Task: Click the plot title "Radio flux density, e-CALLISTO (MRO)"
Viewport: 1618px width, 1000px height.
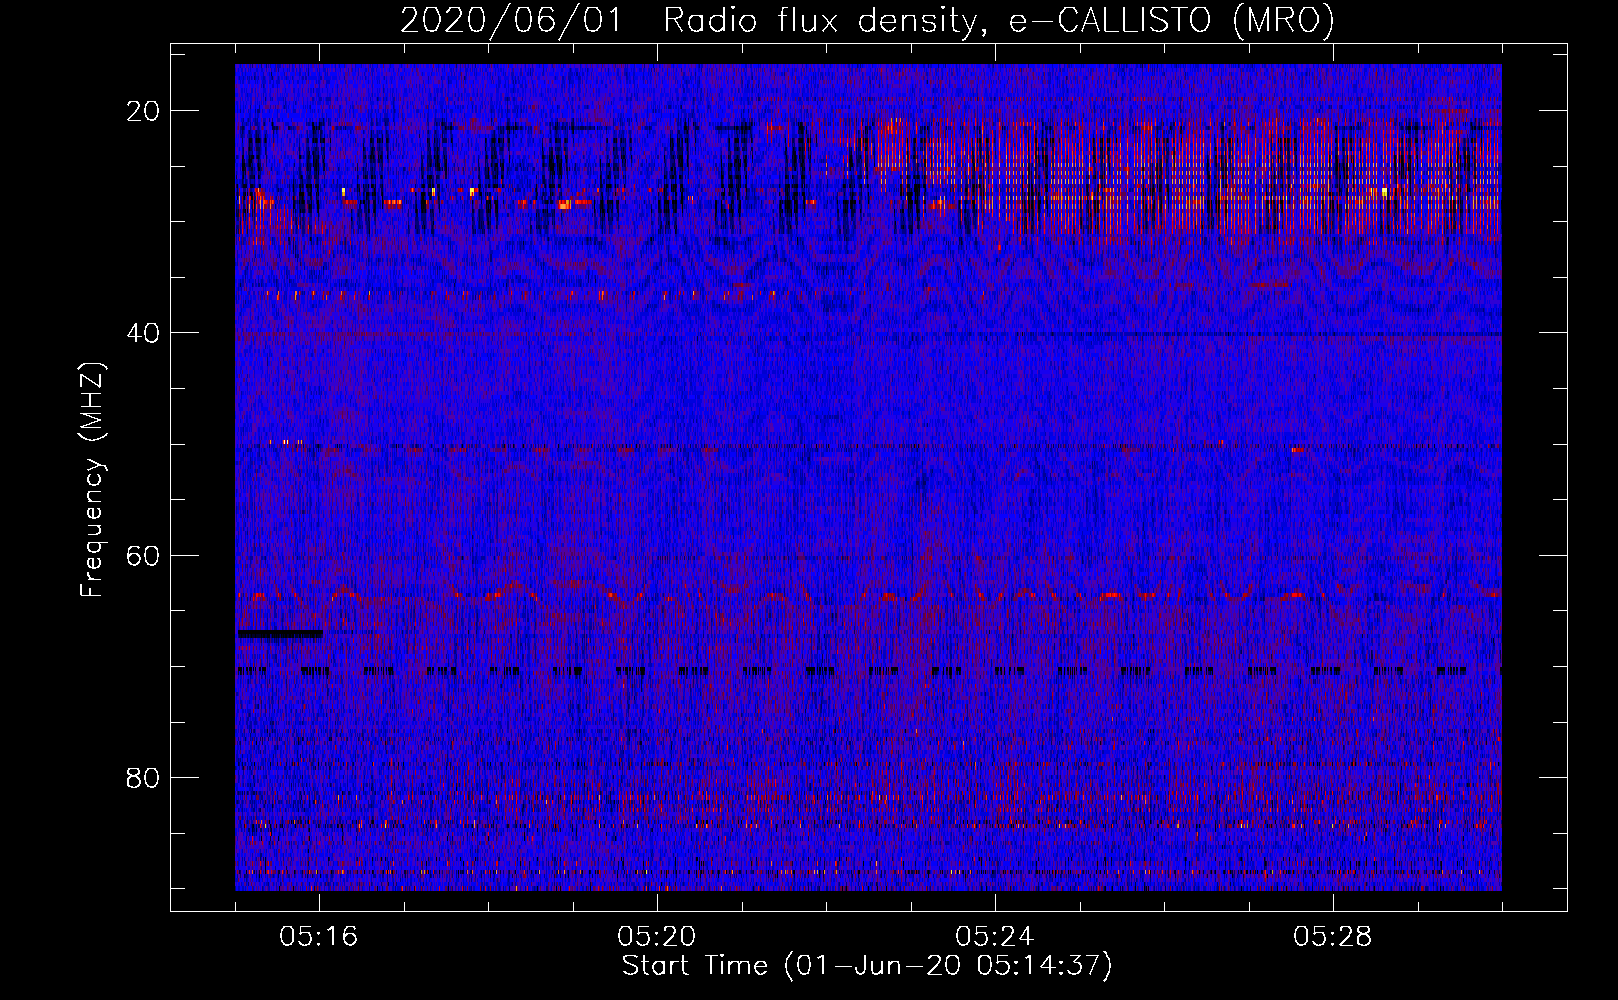Action: point(998,20)
